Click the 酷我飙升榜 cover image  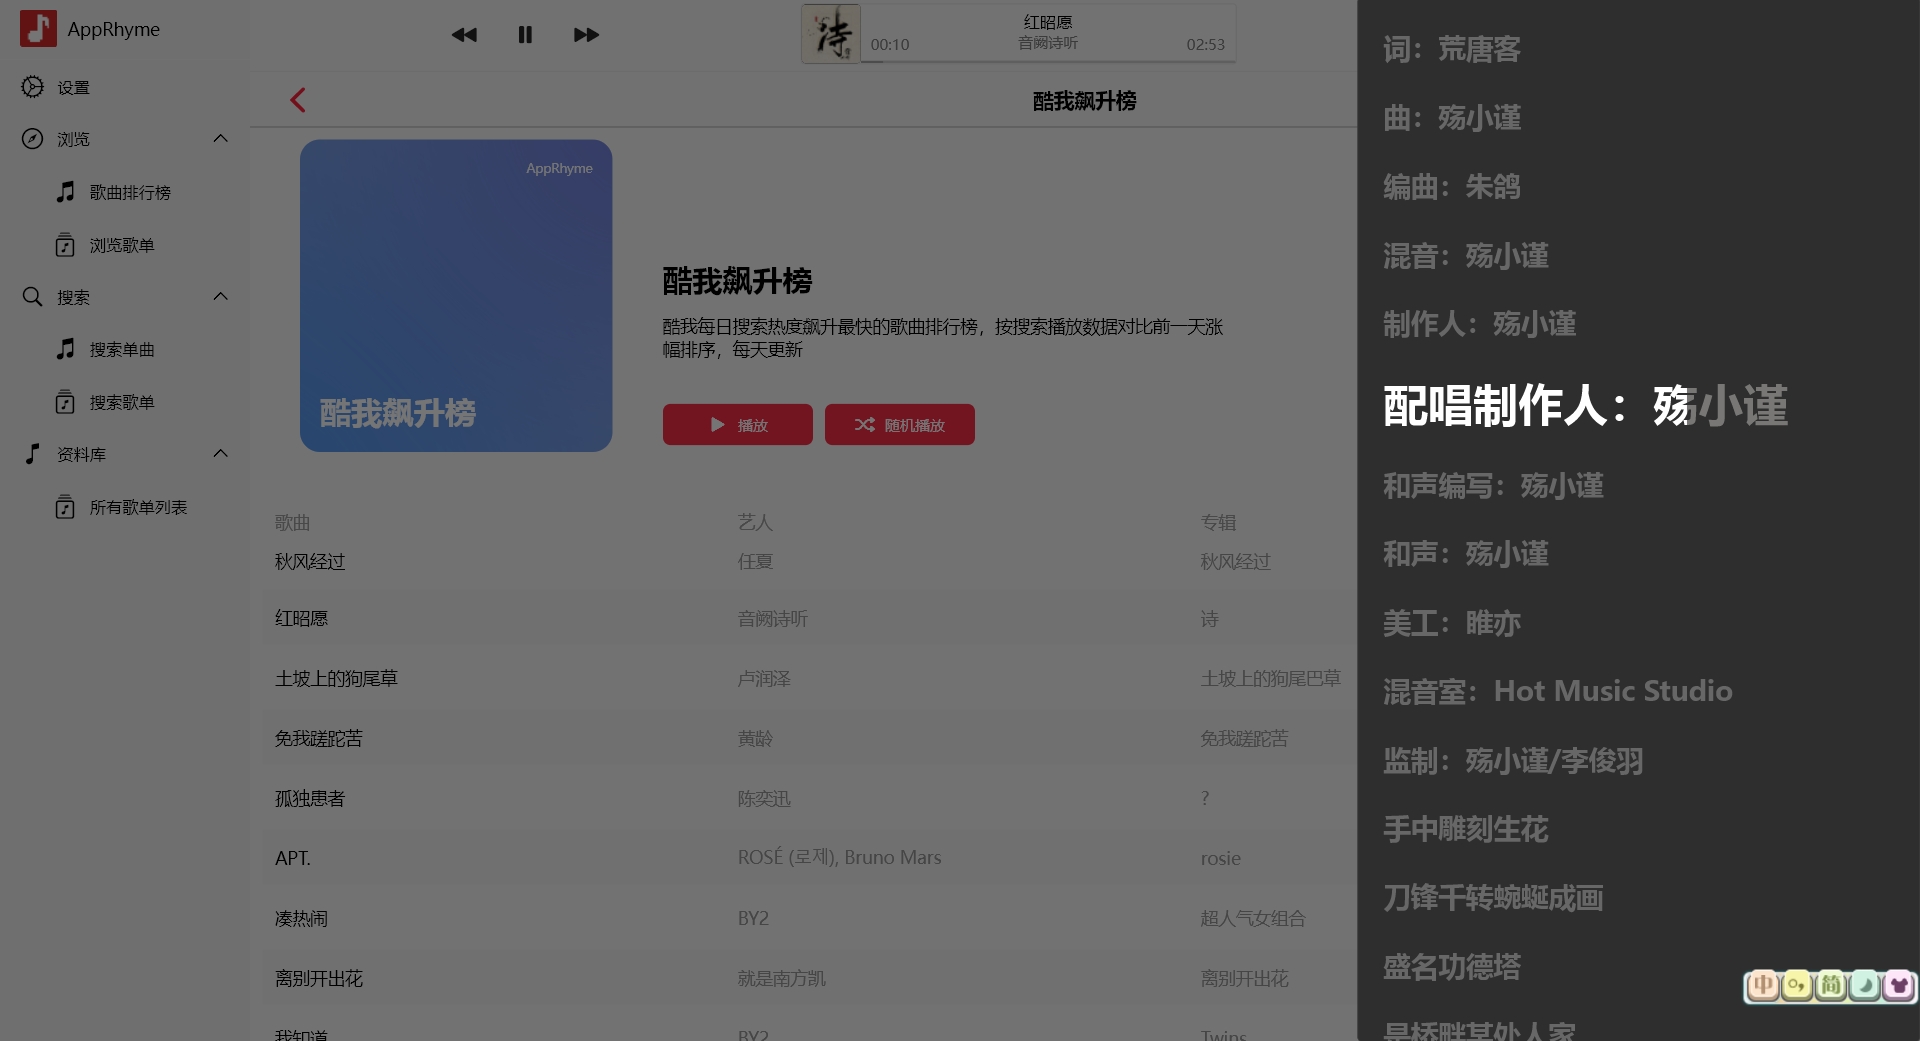point(456,296)
